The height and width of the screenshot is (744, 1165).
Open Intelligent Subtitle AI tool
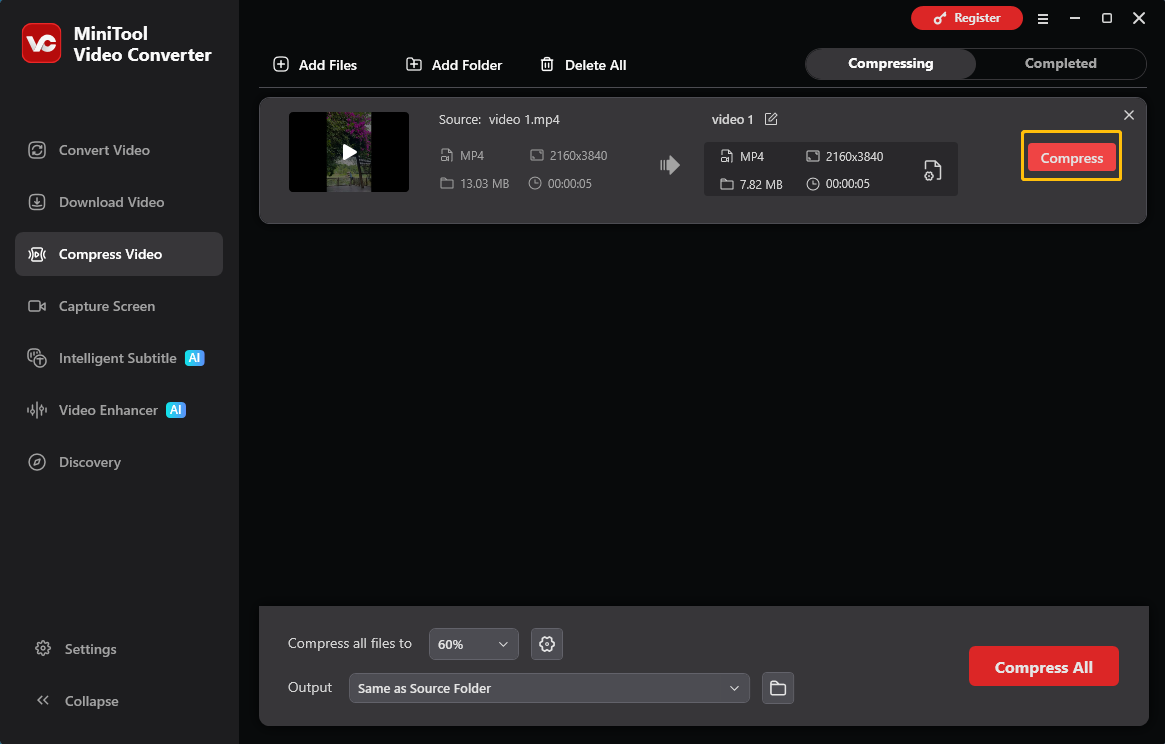tap(119, 358)
